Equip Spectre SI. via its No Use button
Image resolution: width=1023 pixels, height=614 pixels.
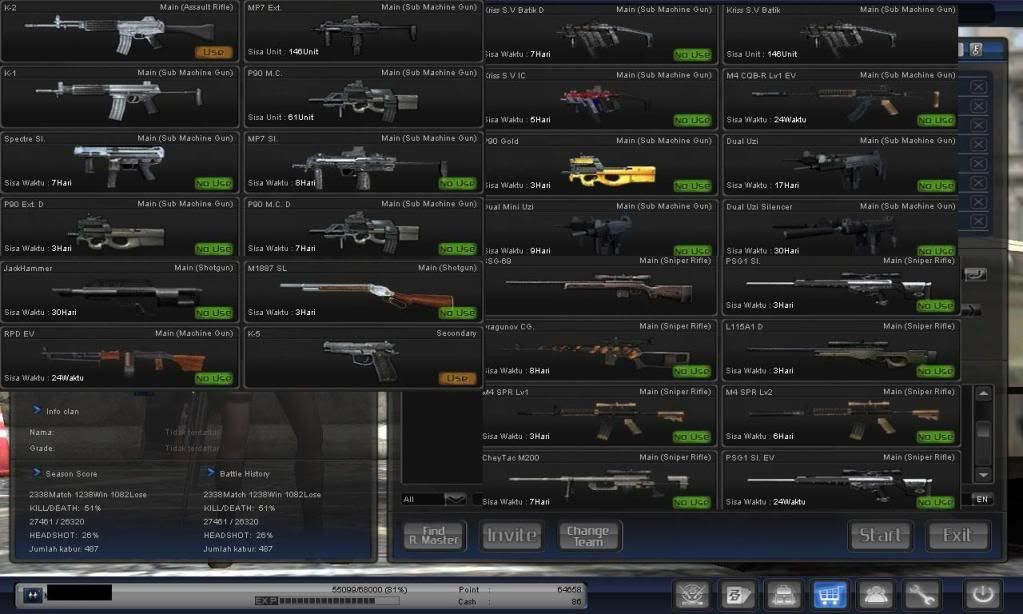click(213, 183)
